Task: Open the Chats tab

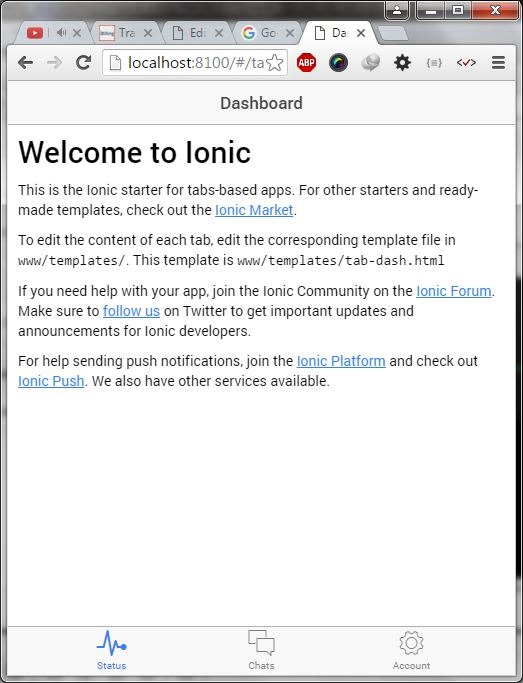Action: tap(261, 650)
